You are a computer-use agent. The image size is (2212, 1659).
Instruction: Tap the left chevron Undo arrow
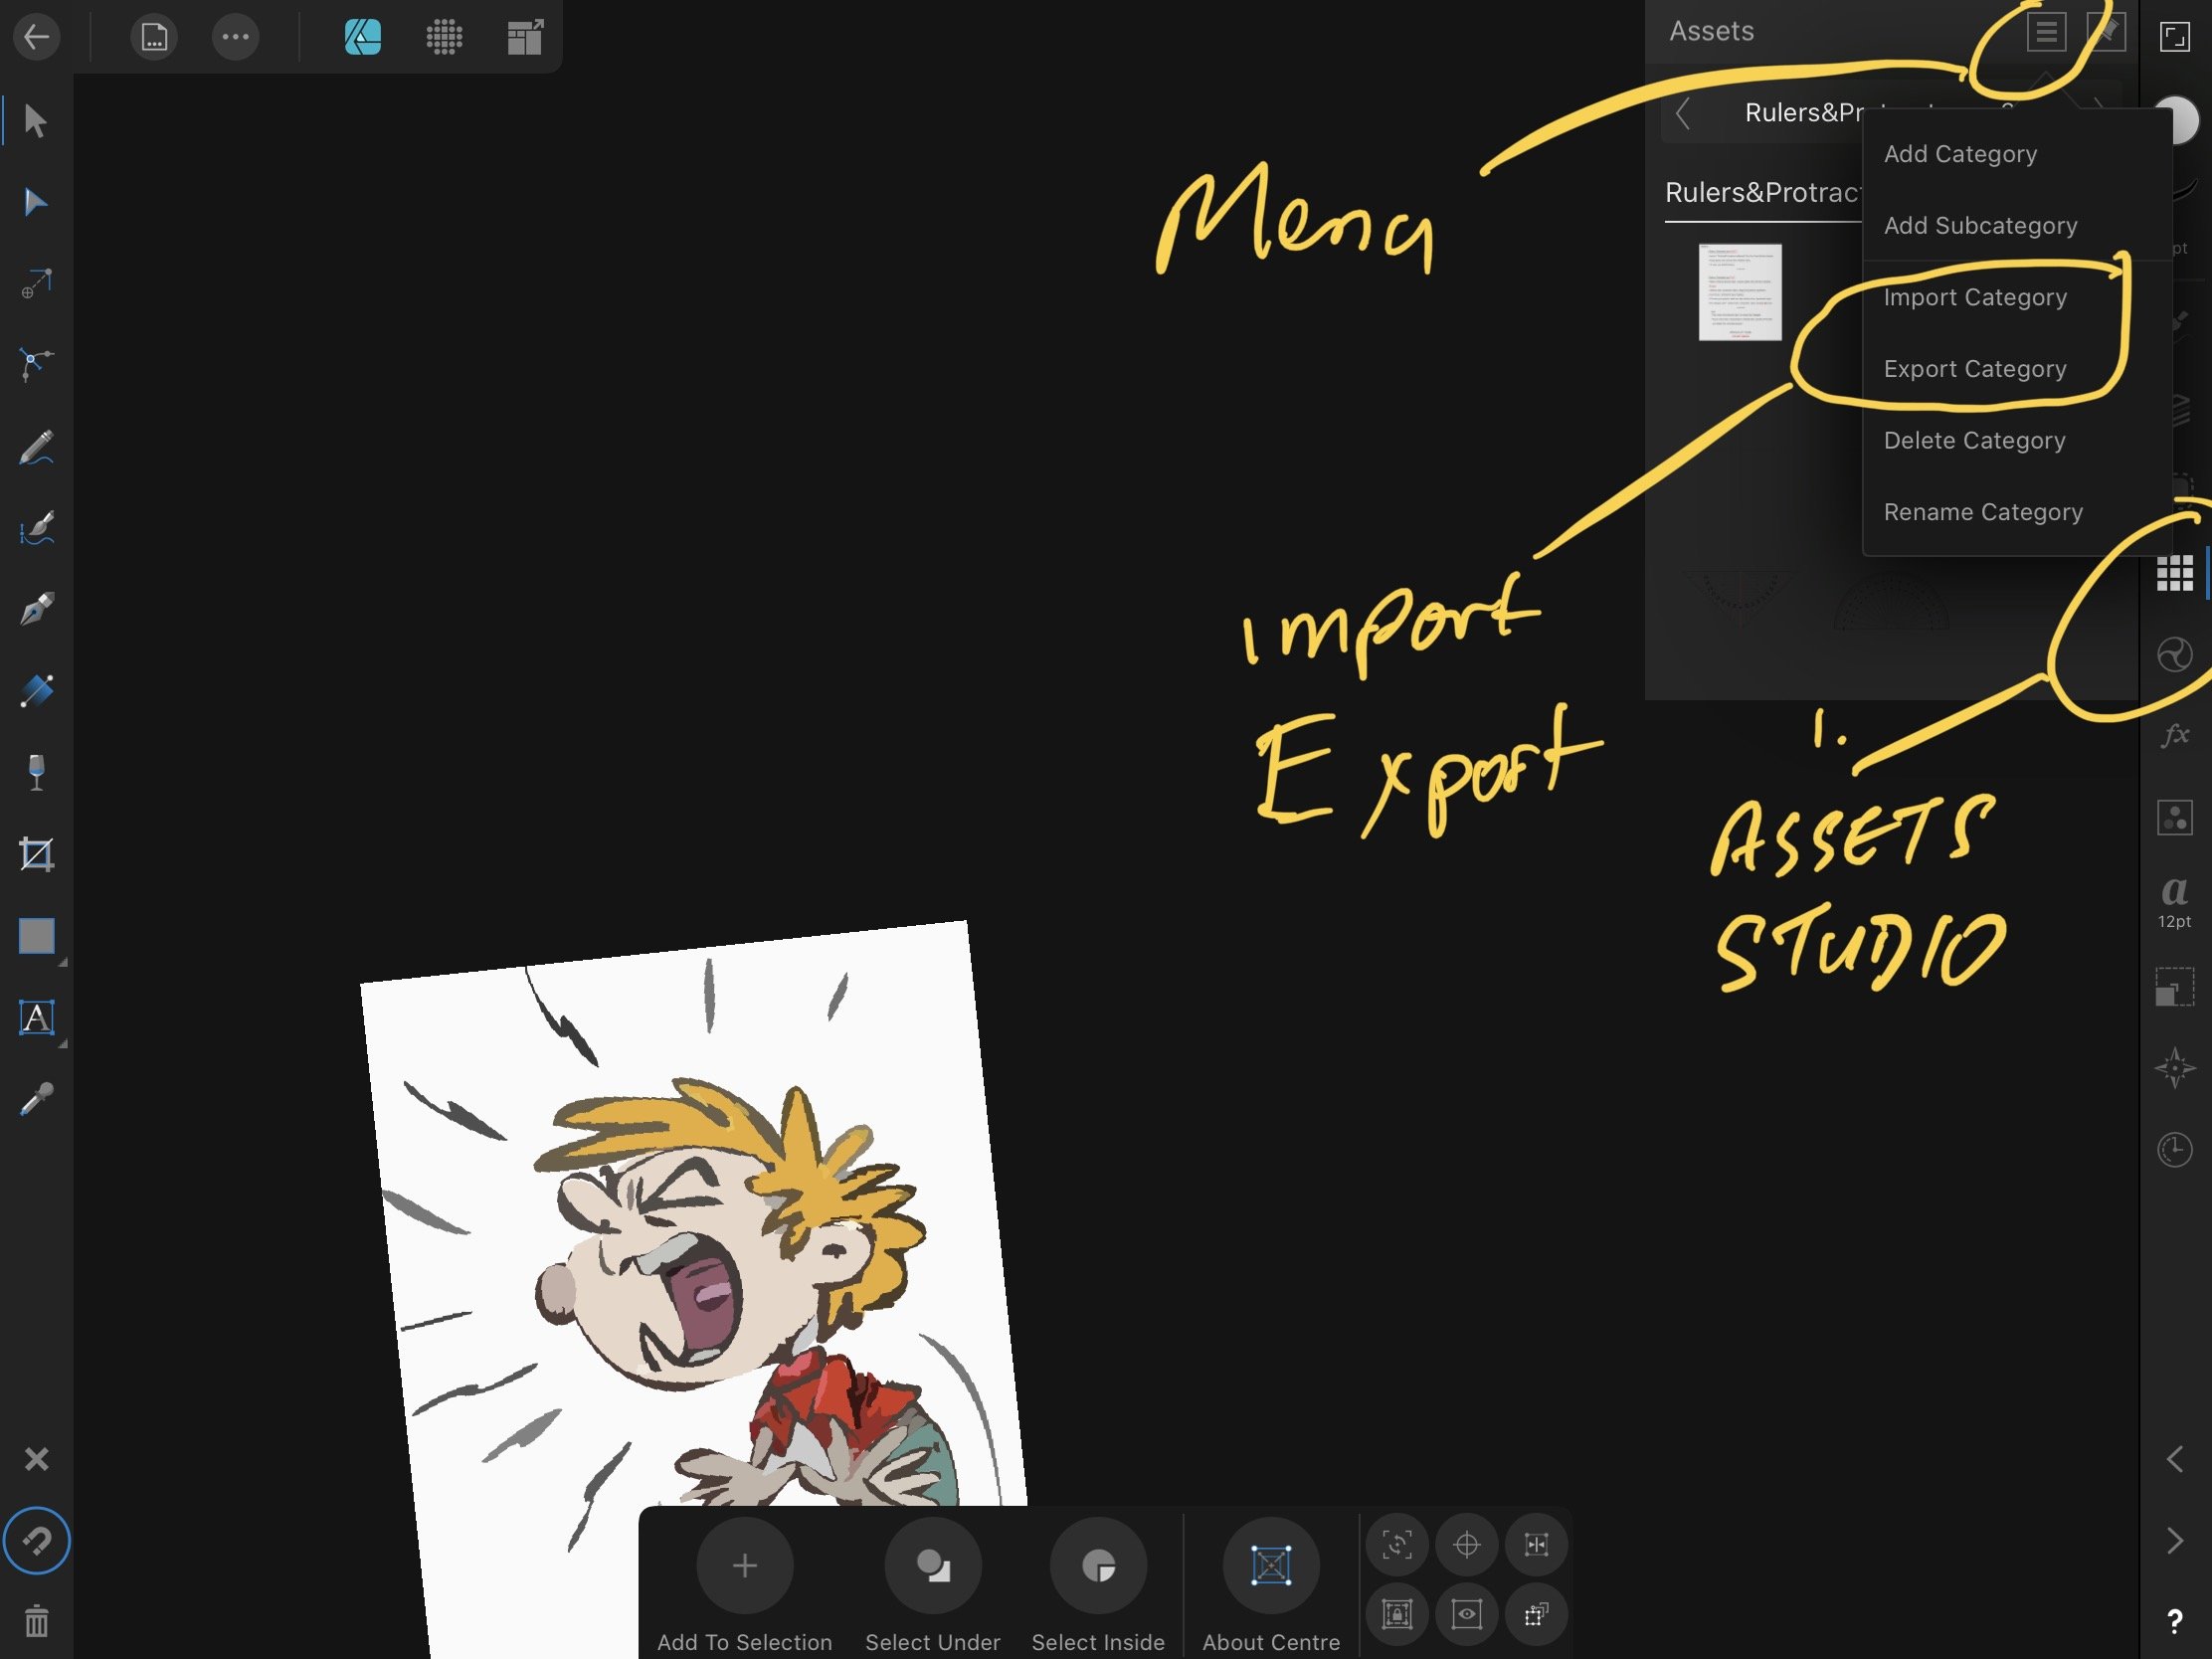pos(2174,1459)
